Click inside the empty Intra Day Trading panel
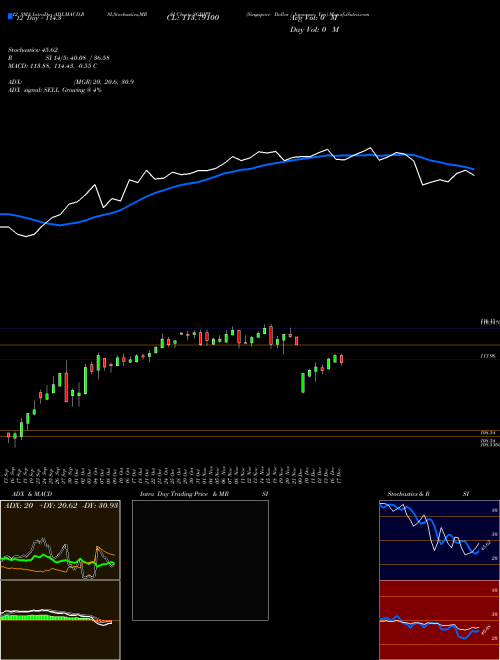Image resolution: width=500 pixels, height=660 pixels. pos(200,560)
